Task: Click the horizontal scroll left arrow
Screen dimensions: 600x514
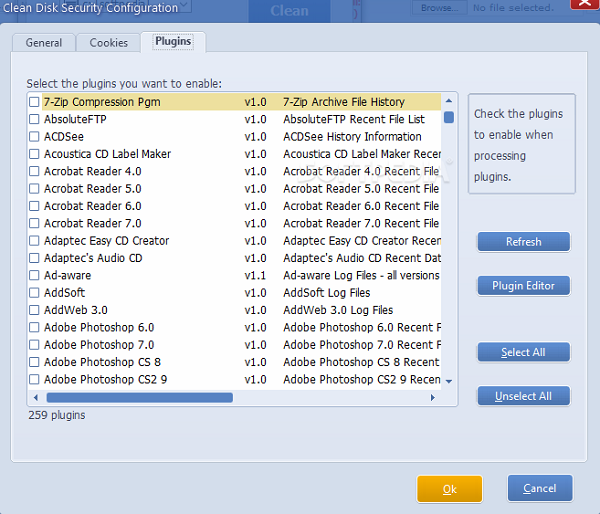Action: coord(36,398)
